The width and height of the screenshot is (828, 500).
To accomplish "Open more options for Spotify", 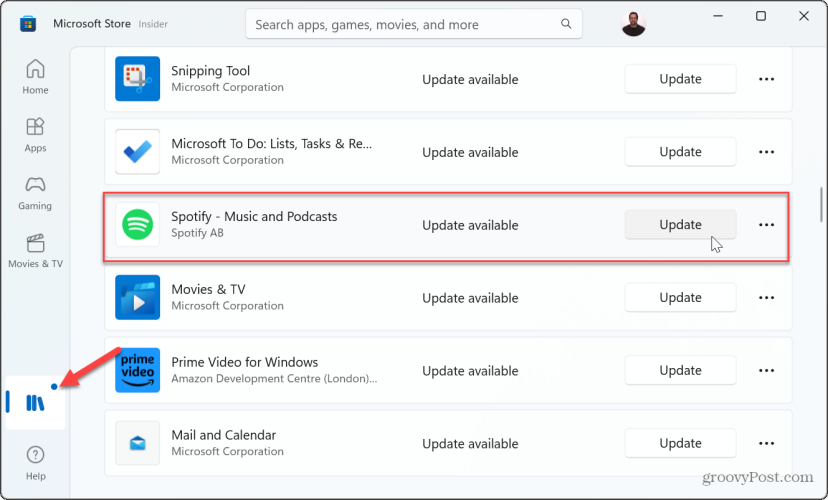I will coord(766,225).
